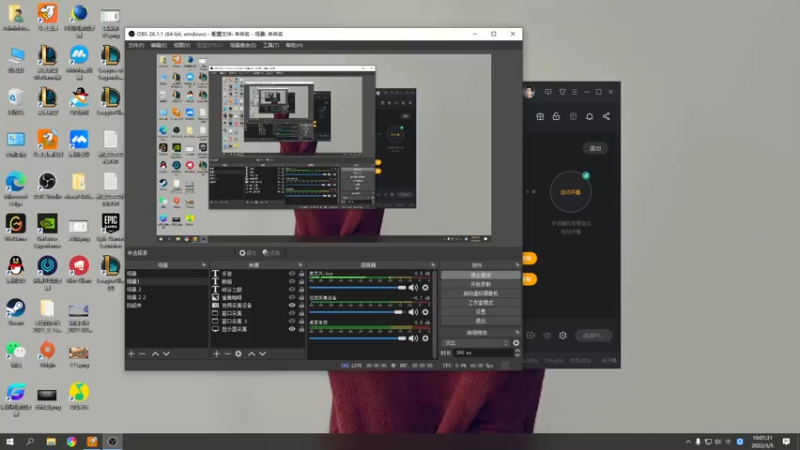
Task: Open the 淡出 scene transition dropdown
Action: click(x=476, y=343)
